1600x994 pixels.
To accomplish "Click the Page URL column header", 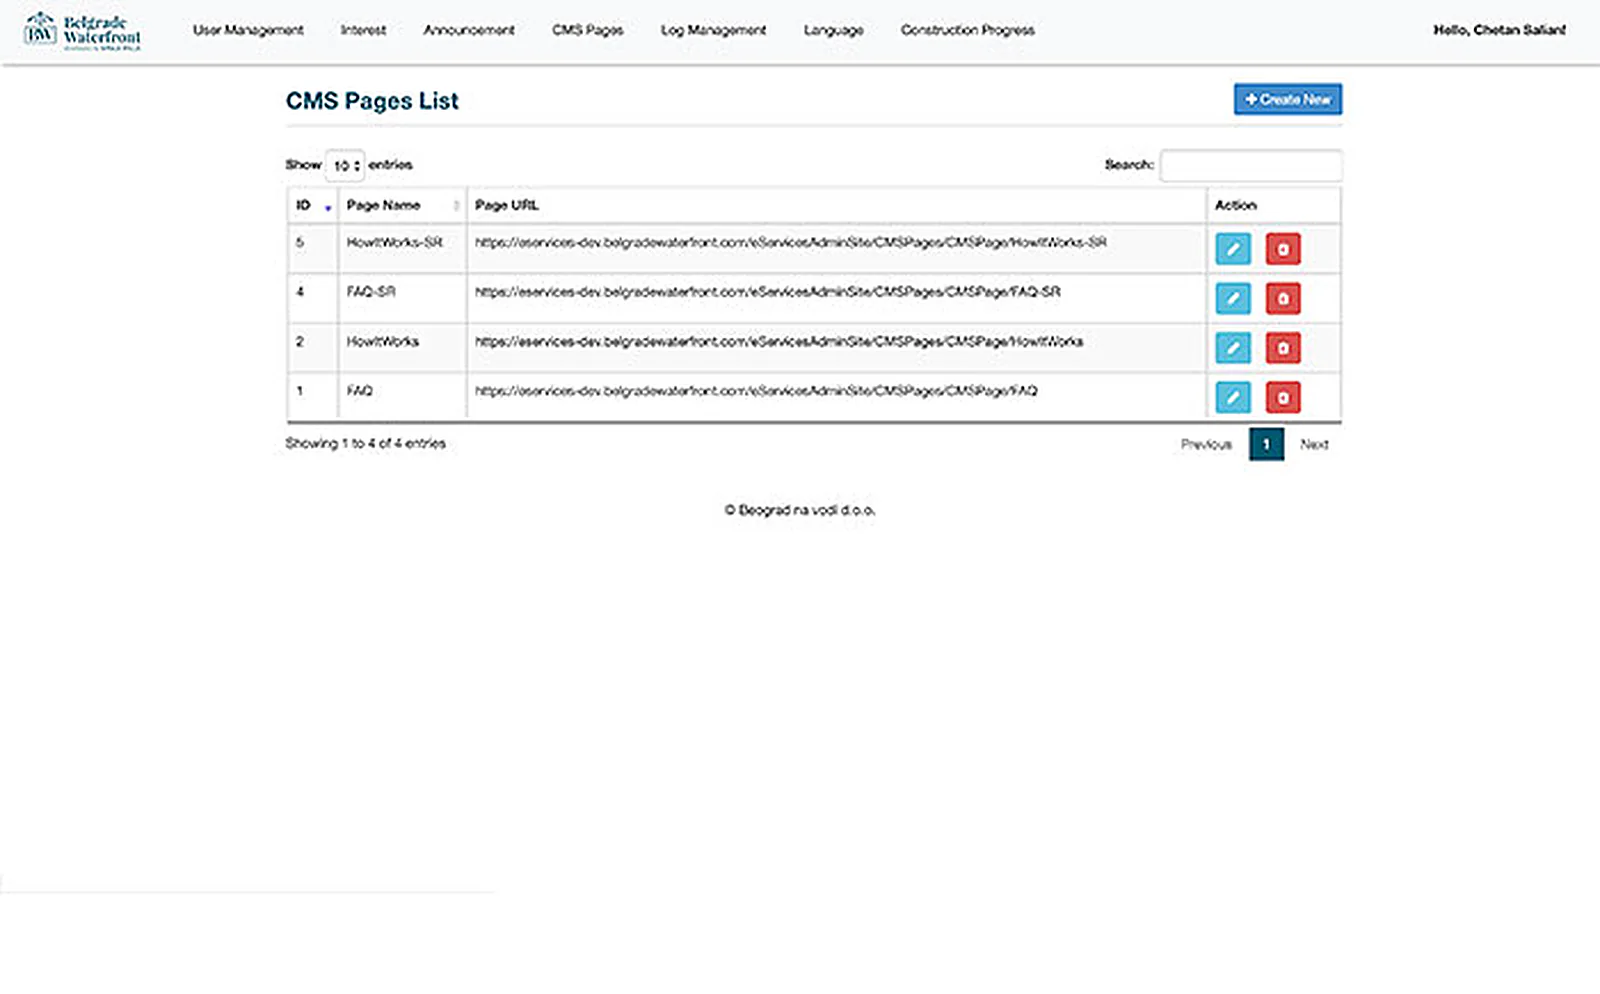I will pyautogui.click(x=836, y=205).
